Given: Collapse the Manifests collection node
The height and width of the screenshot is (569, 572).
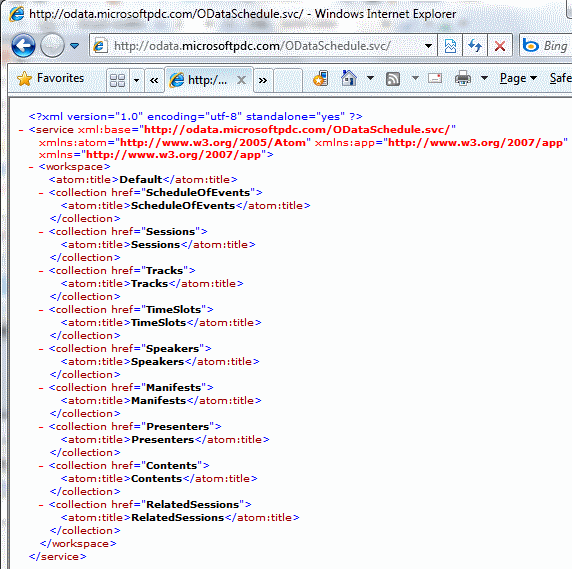Looking at the screenshot, I should (41, 388).
